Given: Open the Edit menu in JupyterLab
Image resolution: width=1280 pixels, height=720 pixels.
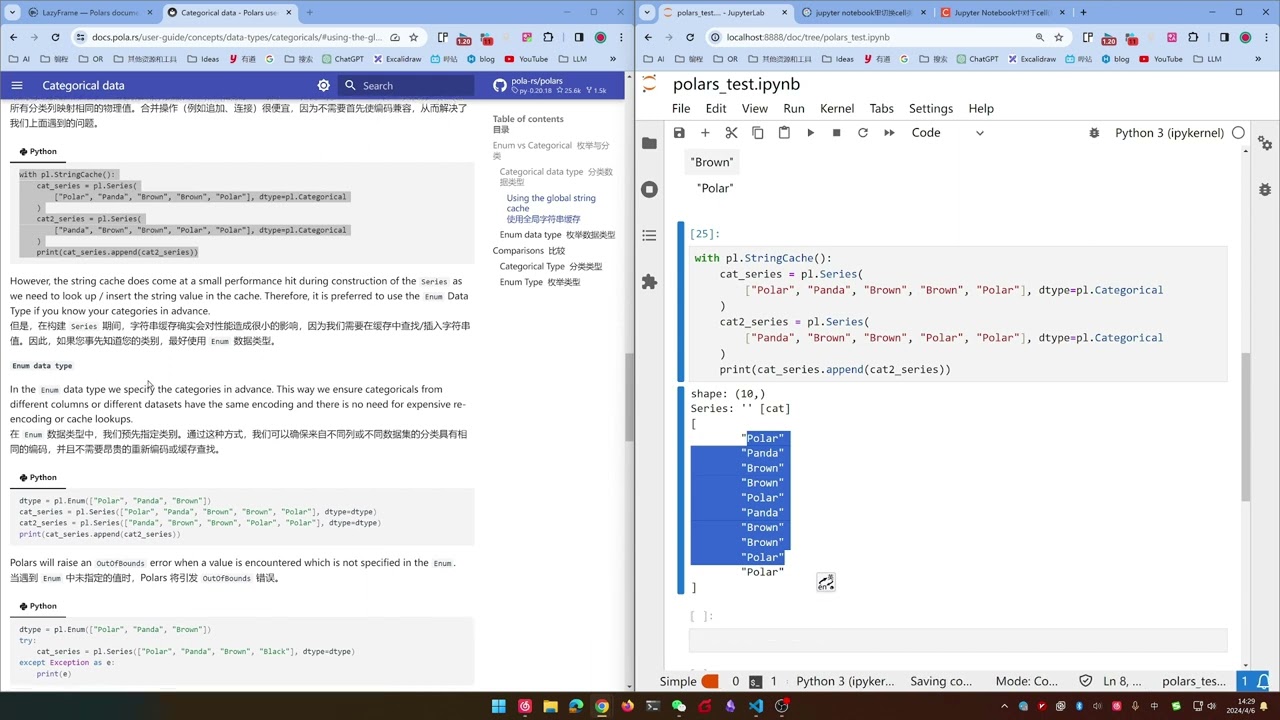Looking at the screenshot, I should 715,108.
